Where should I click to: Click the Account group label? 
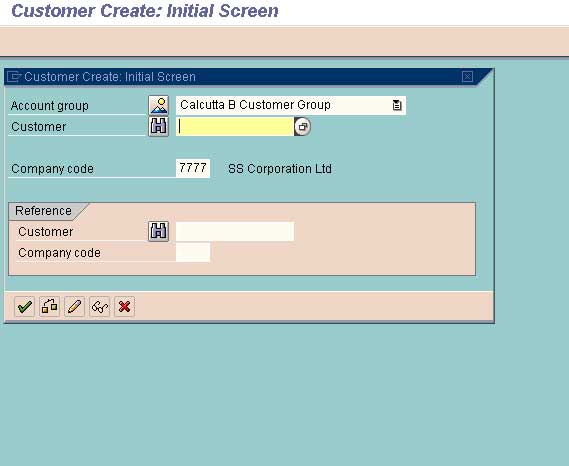coord(50,106)
